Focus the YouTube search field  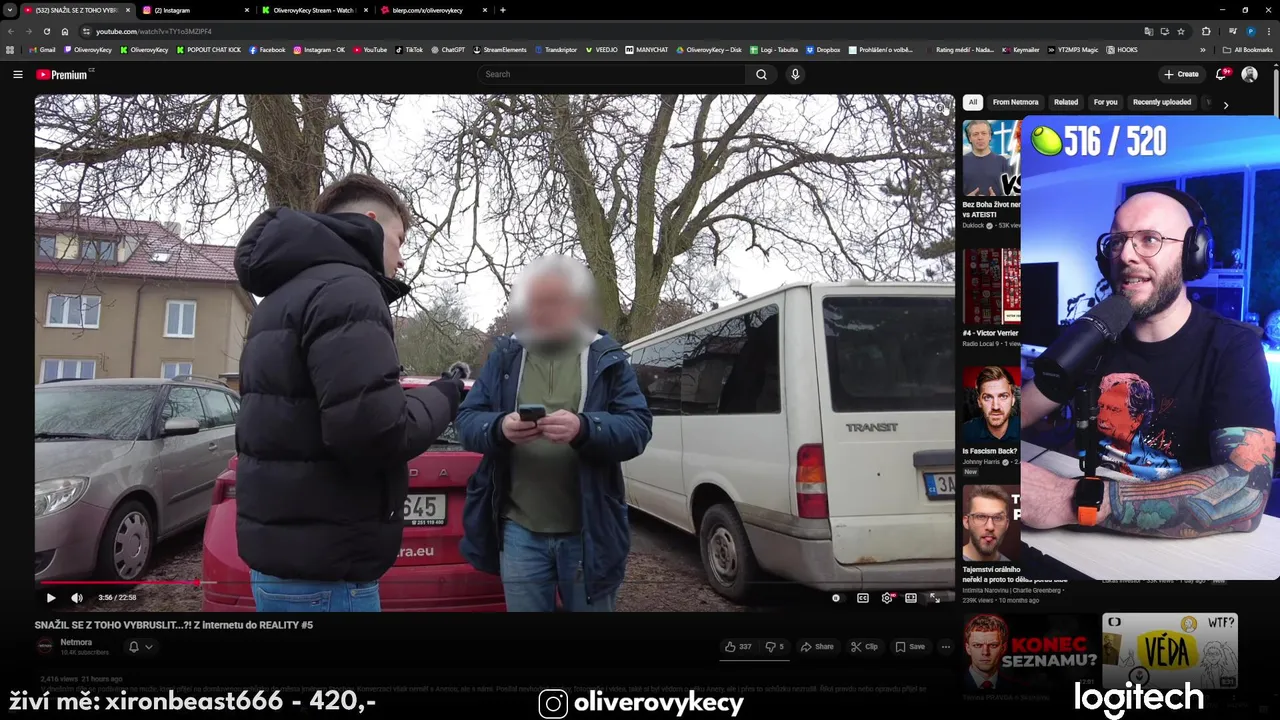[x=612, y=74]
